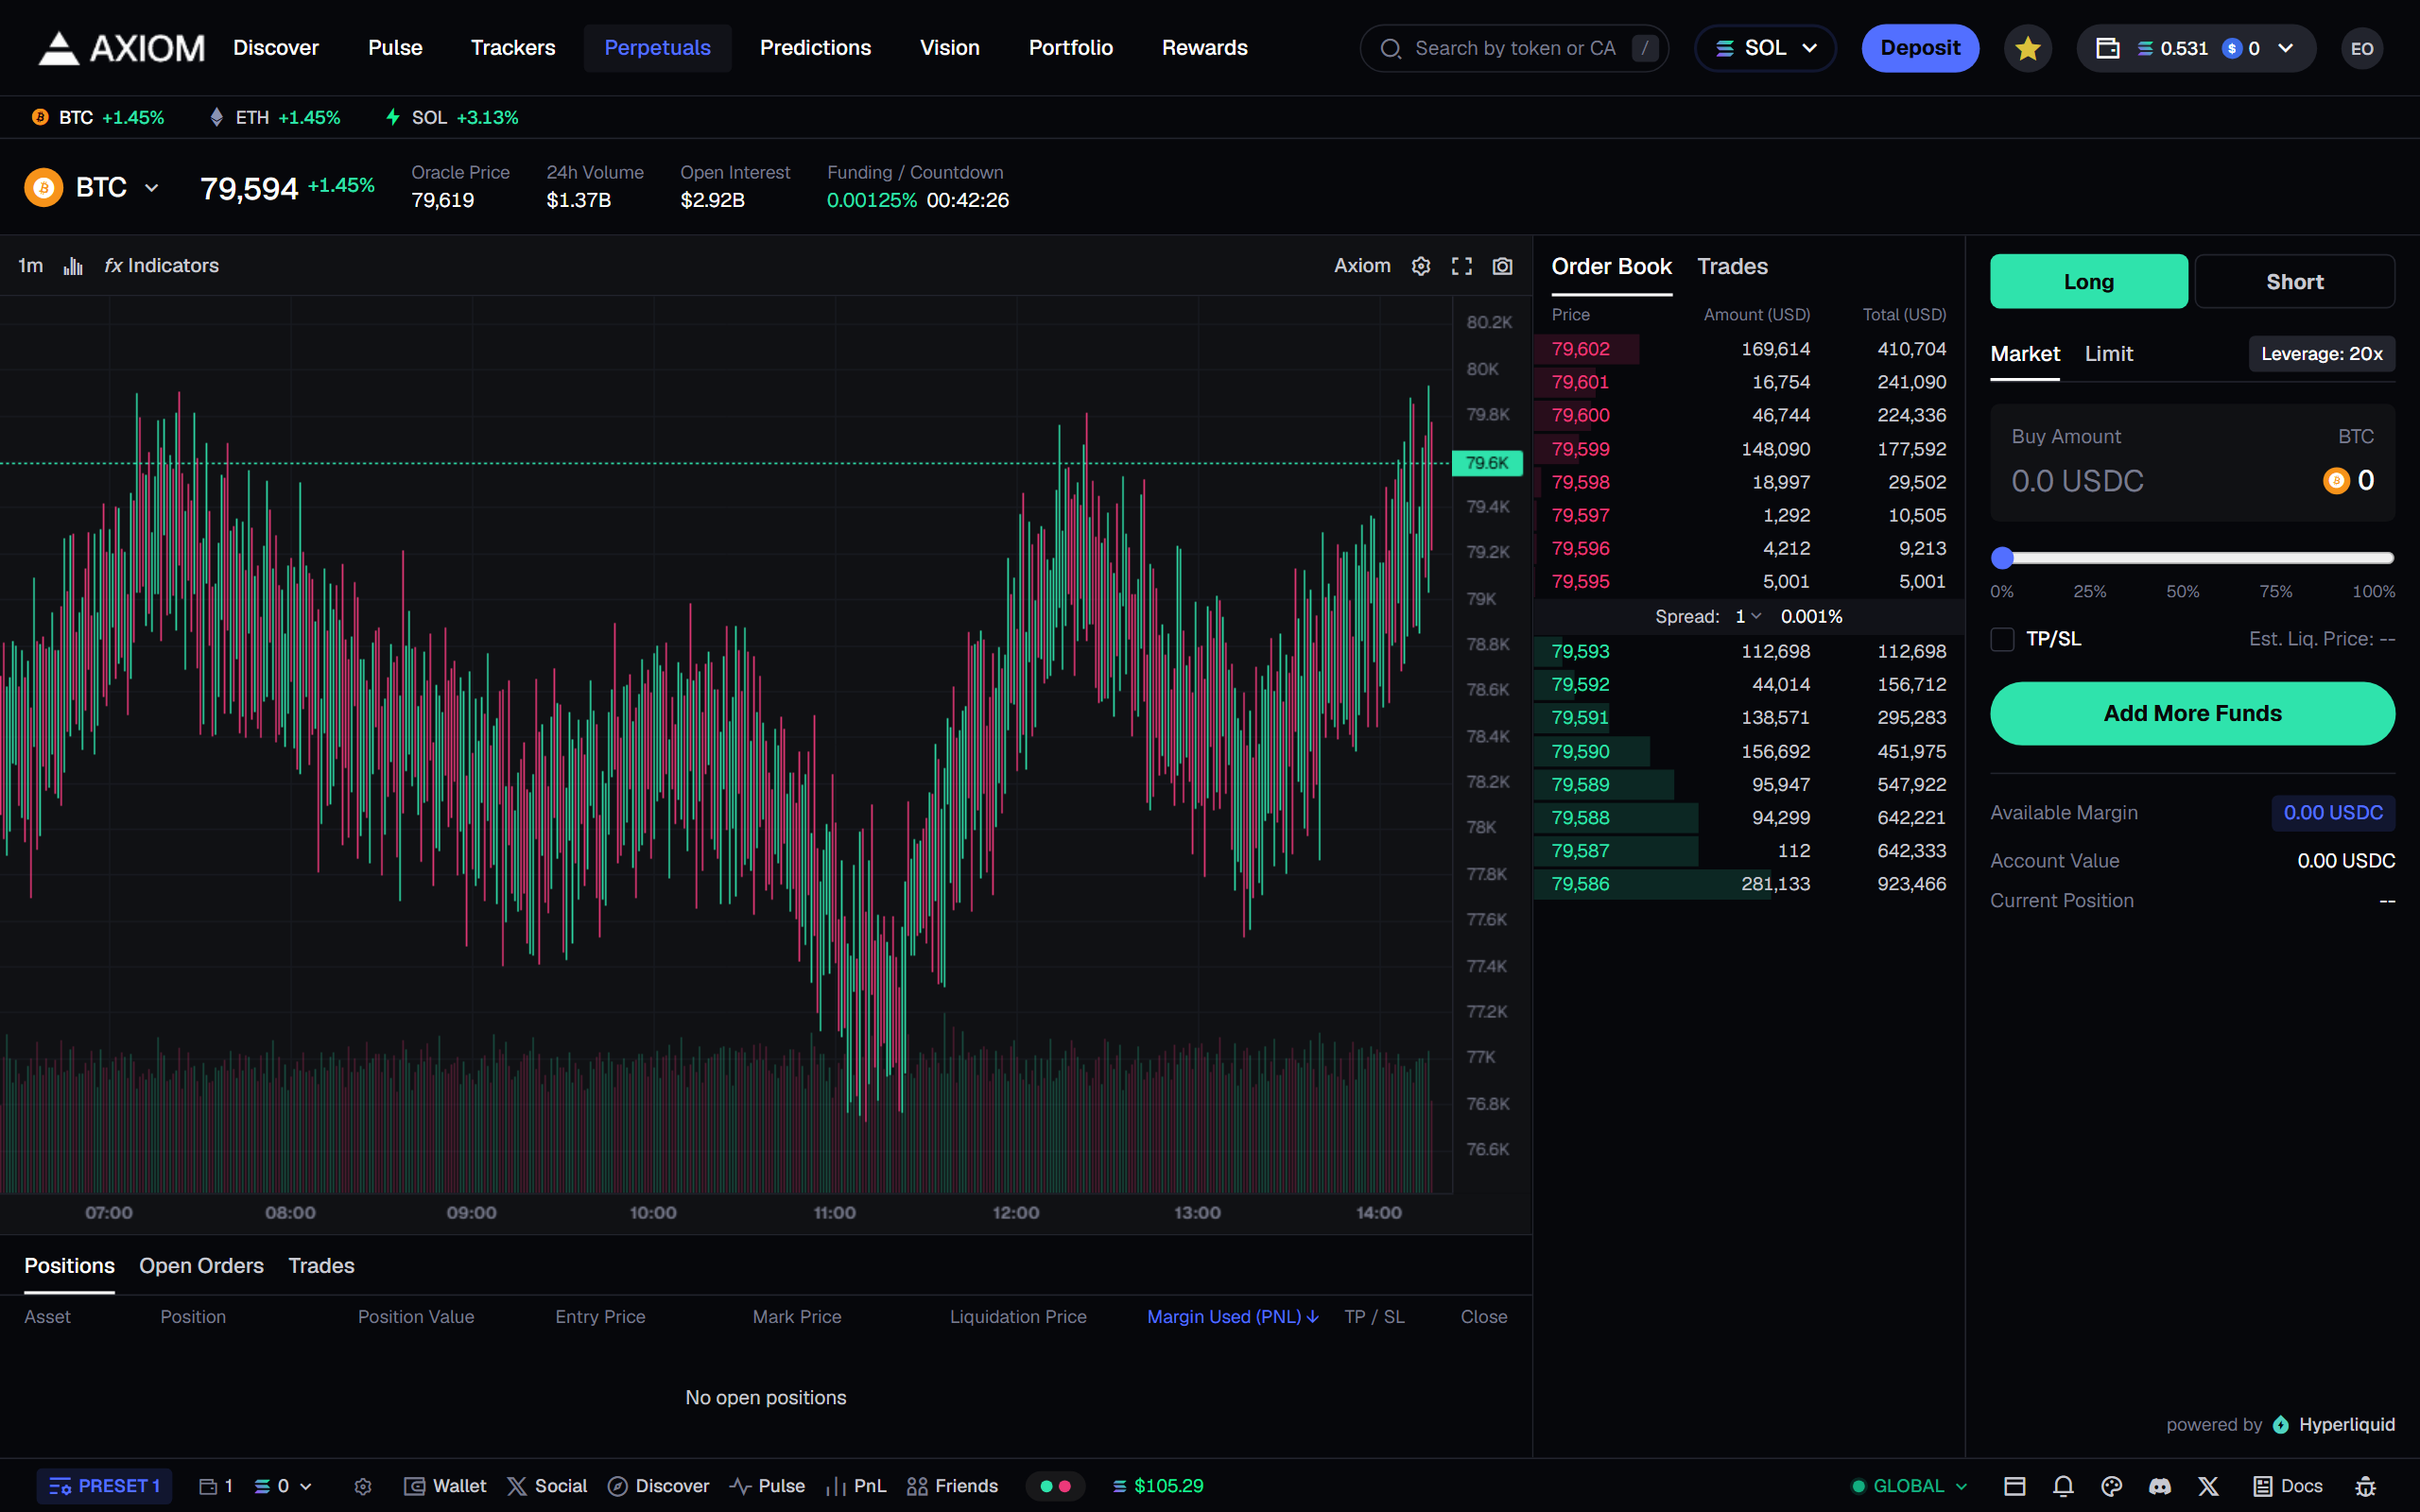Open the bug report icon
The height and width of the screenshot is (1512, 2420).
pyautogui.click(x=2365, y=1486)
